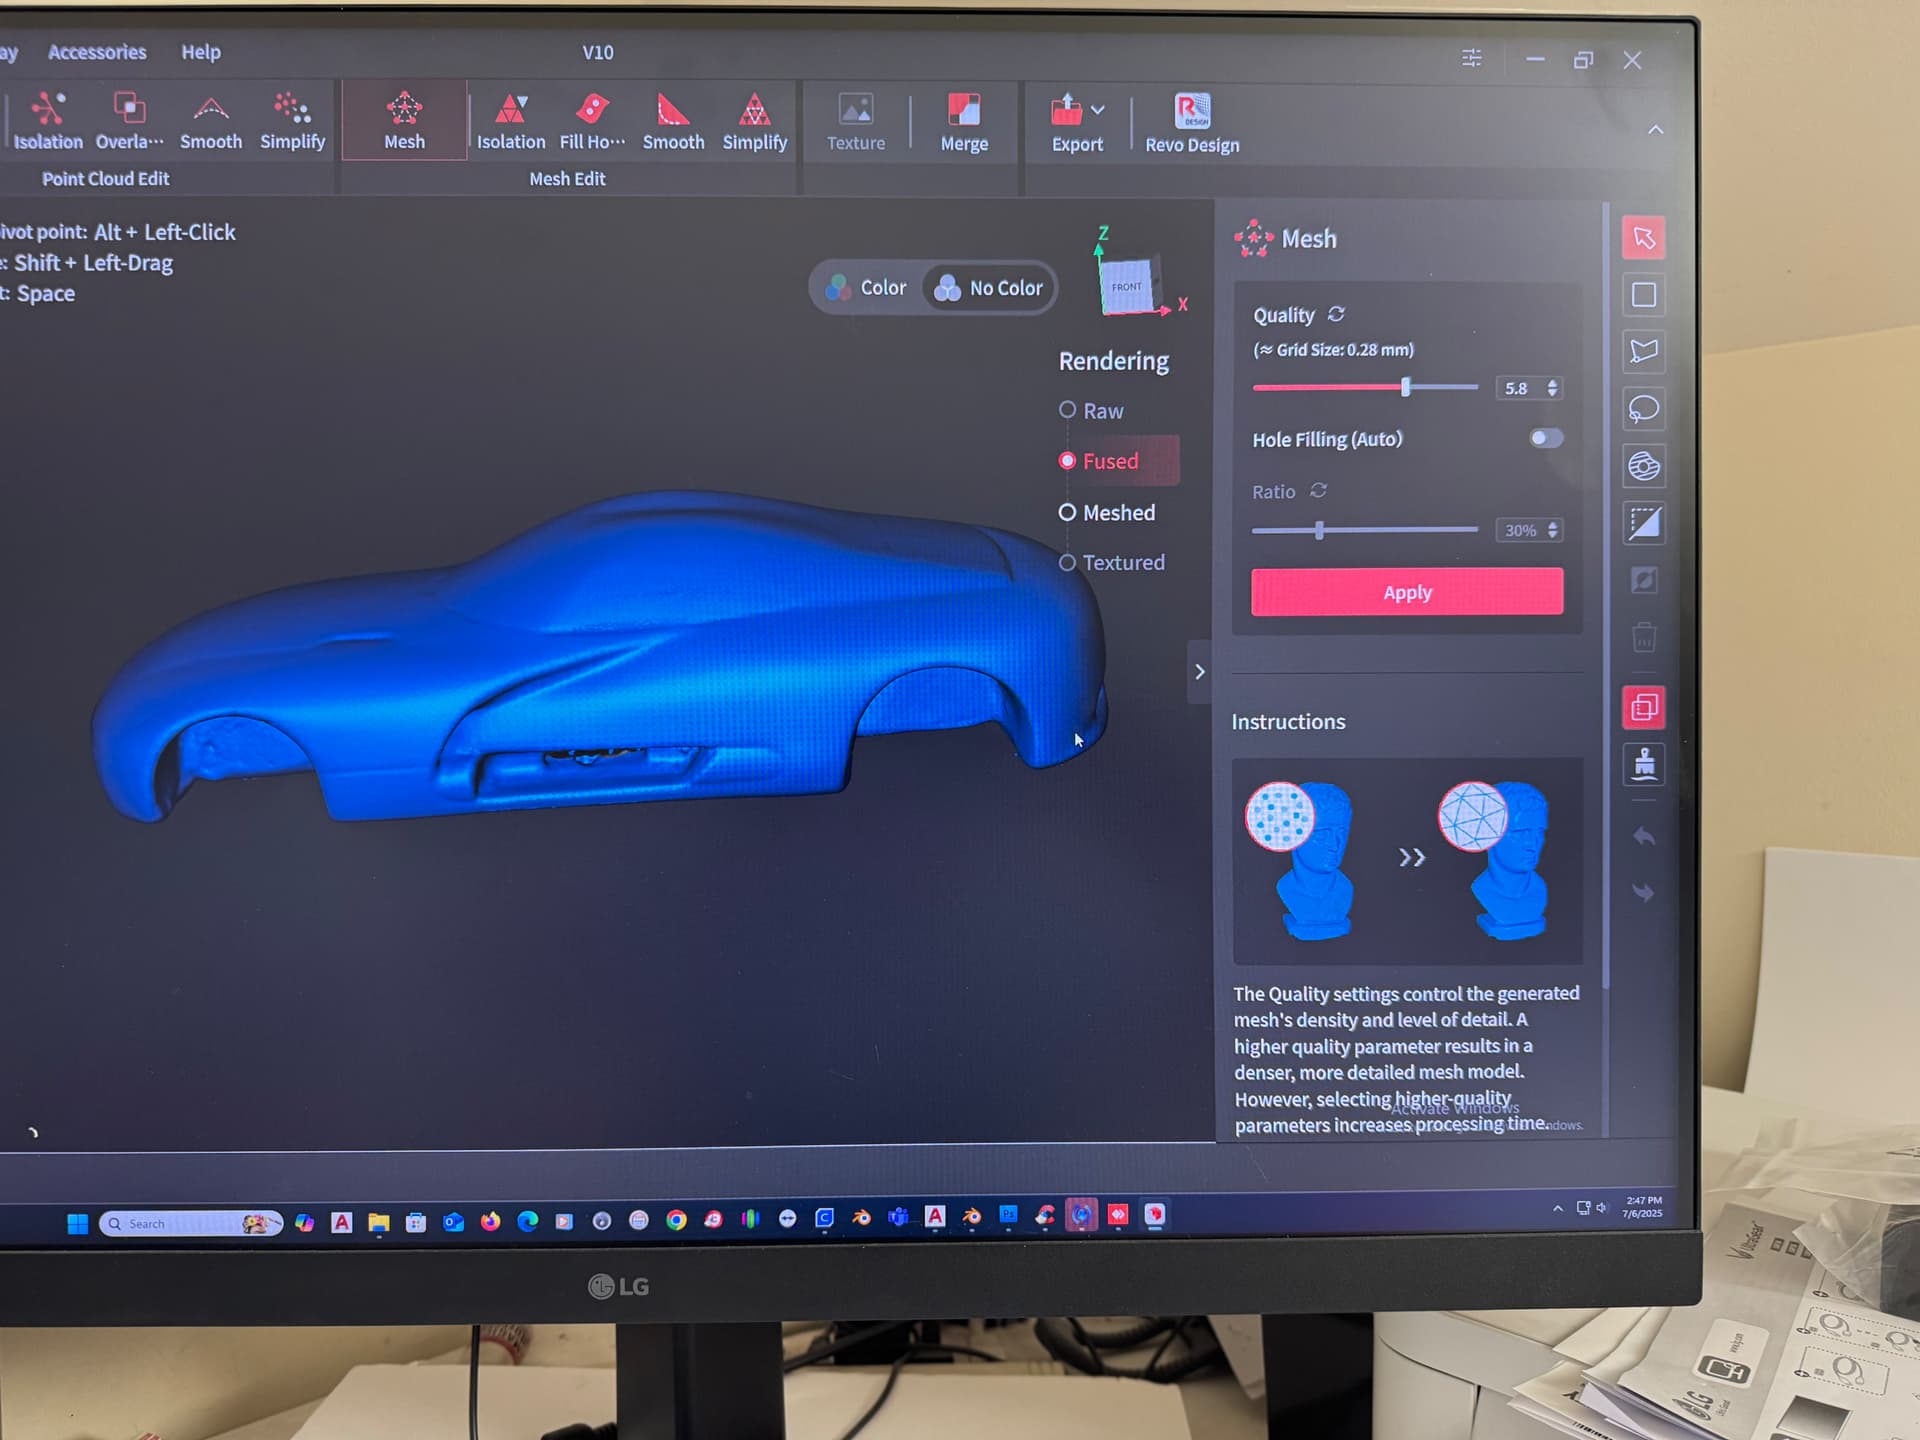Open Firefox from taskbar
The image size is (1920, 1440).
[x=490, y=1221]
